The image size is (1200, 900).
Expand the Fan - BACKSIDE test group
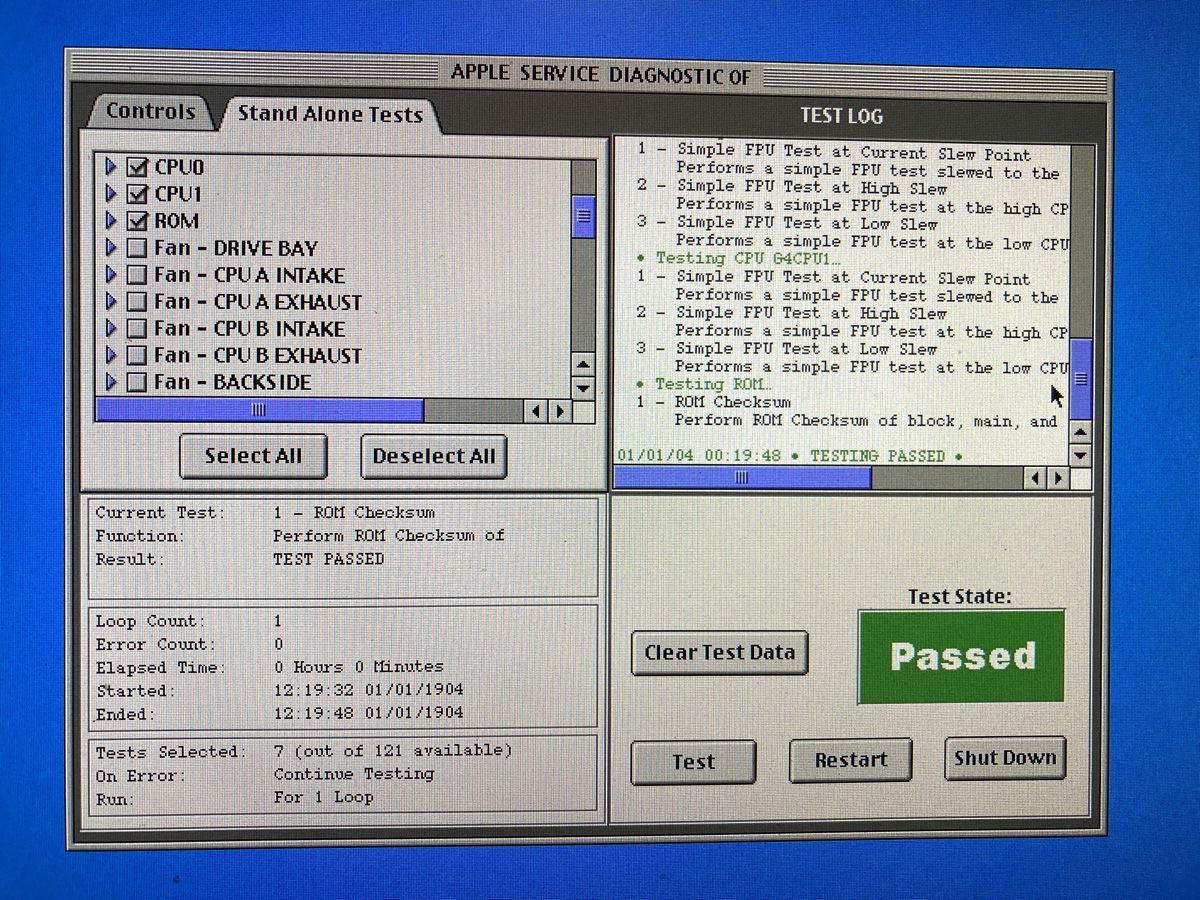click(111, 382)
